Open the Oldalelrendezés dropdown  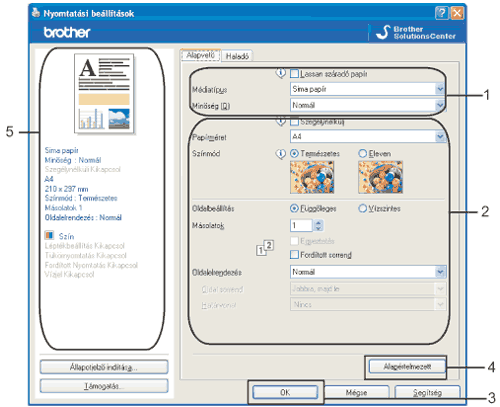[x=368, y=272]
